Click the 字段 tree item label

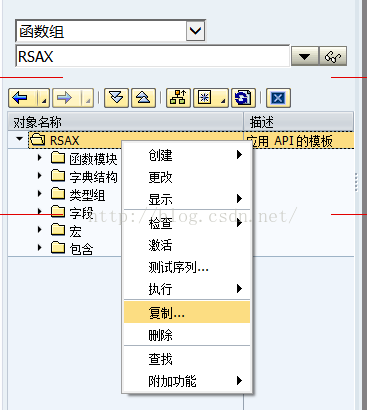click(81, 213)
